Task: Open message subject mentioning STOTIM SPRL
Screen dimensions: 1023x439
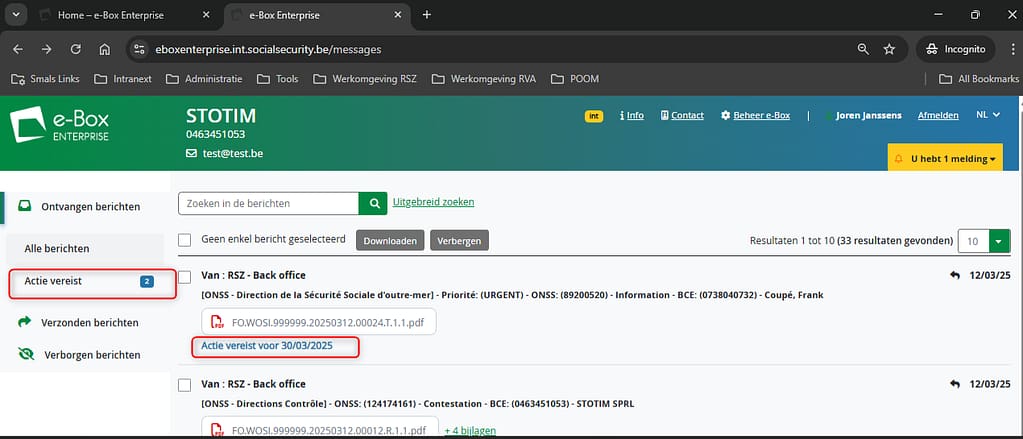Action: (x=418, y=404)
